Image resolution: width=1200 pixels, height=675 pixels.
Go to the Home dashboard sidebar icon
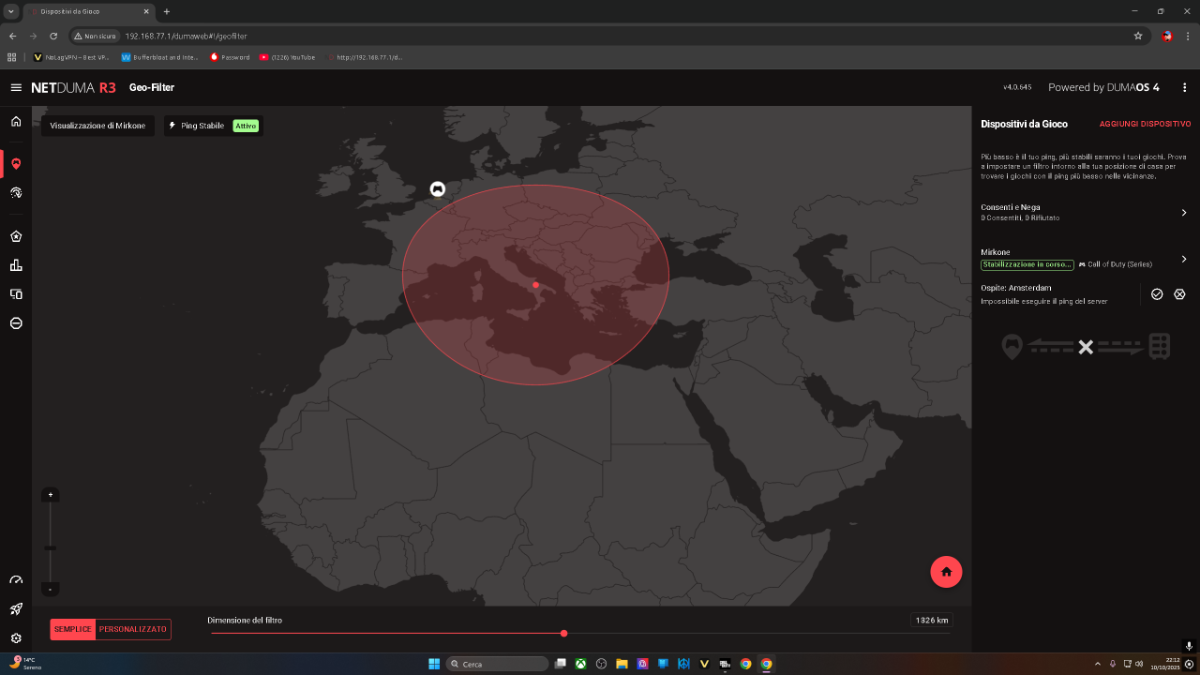16,122
